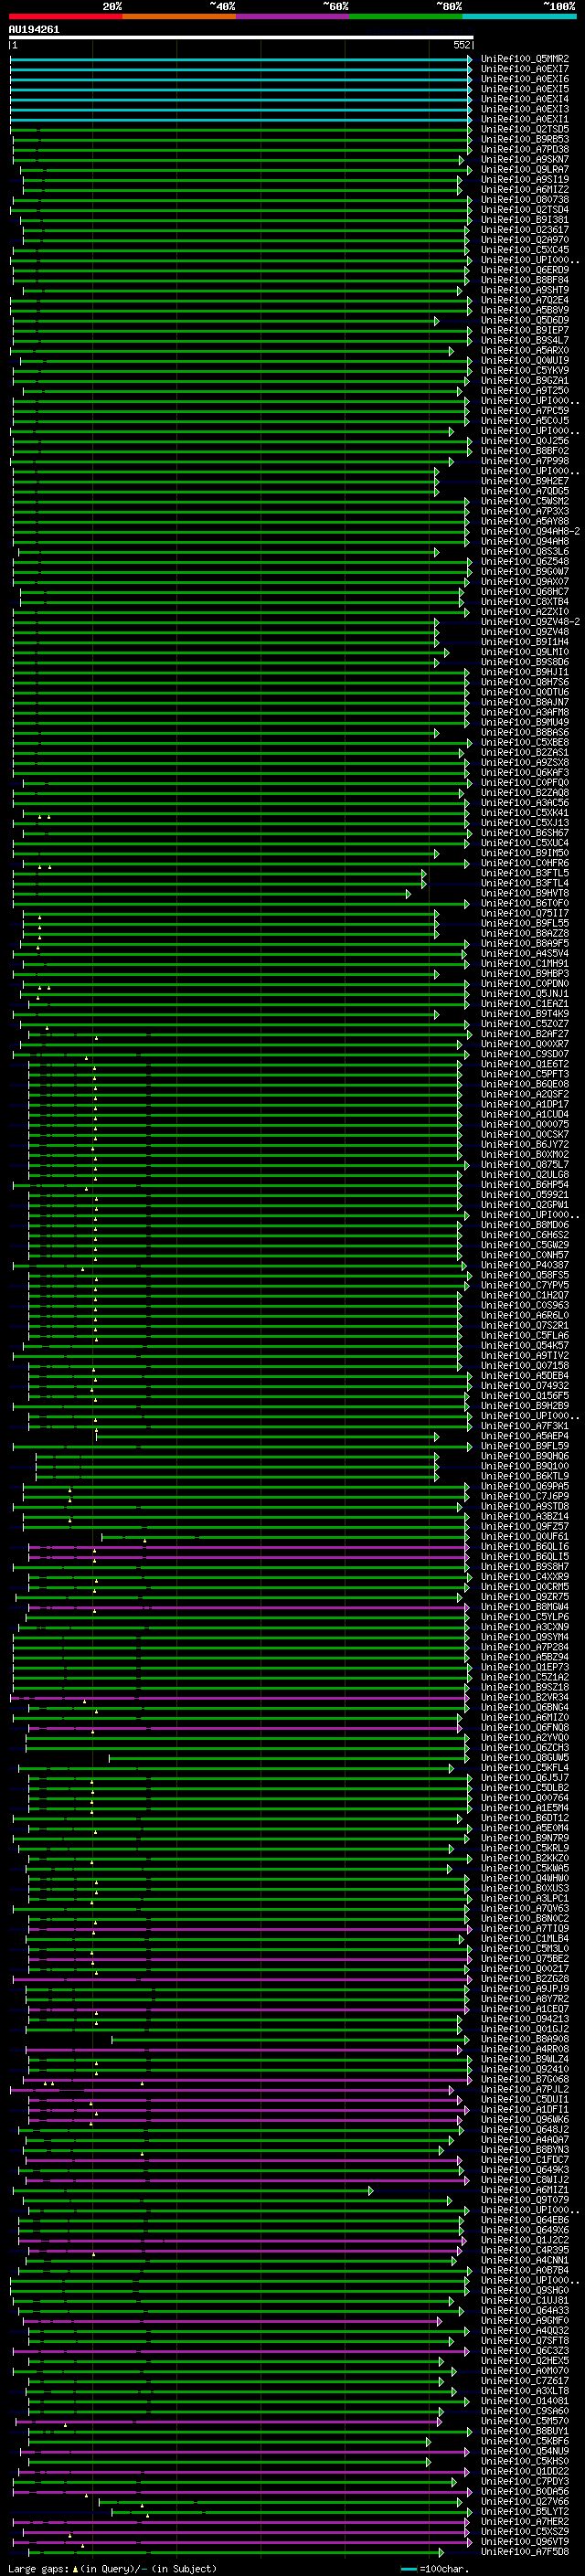Select the UniRef100_C9SD07 label
585x2576 pixels.
(525, 1054)
